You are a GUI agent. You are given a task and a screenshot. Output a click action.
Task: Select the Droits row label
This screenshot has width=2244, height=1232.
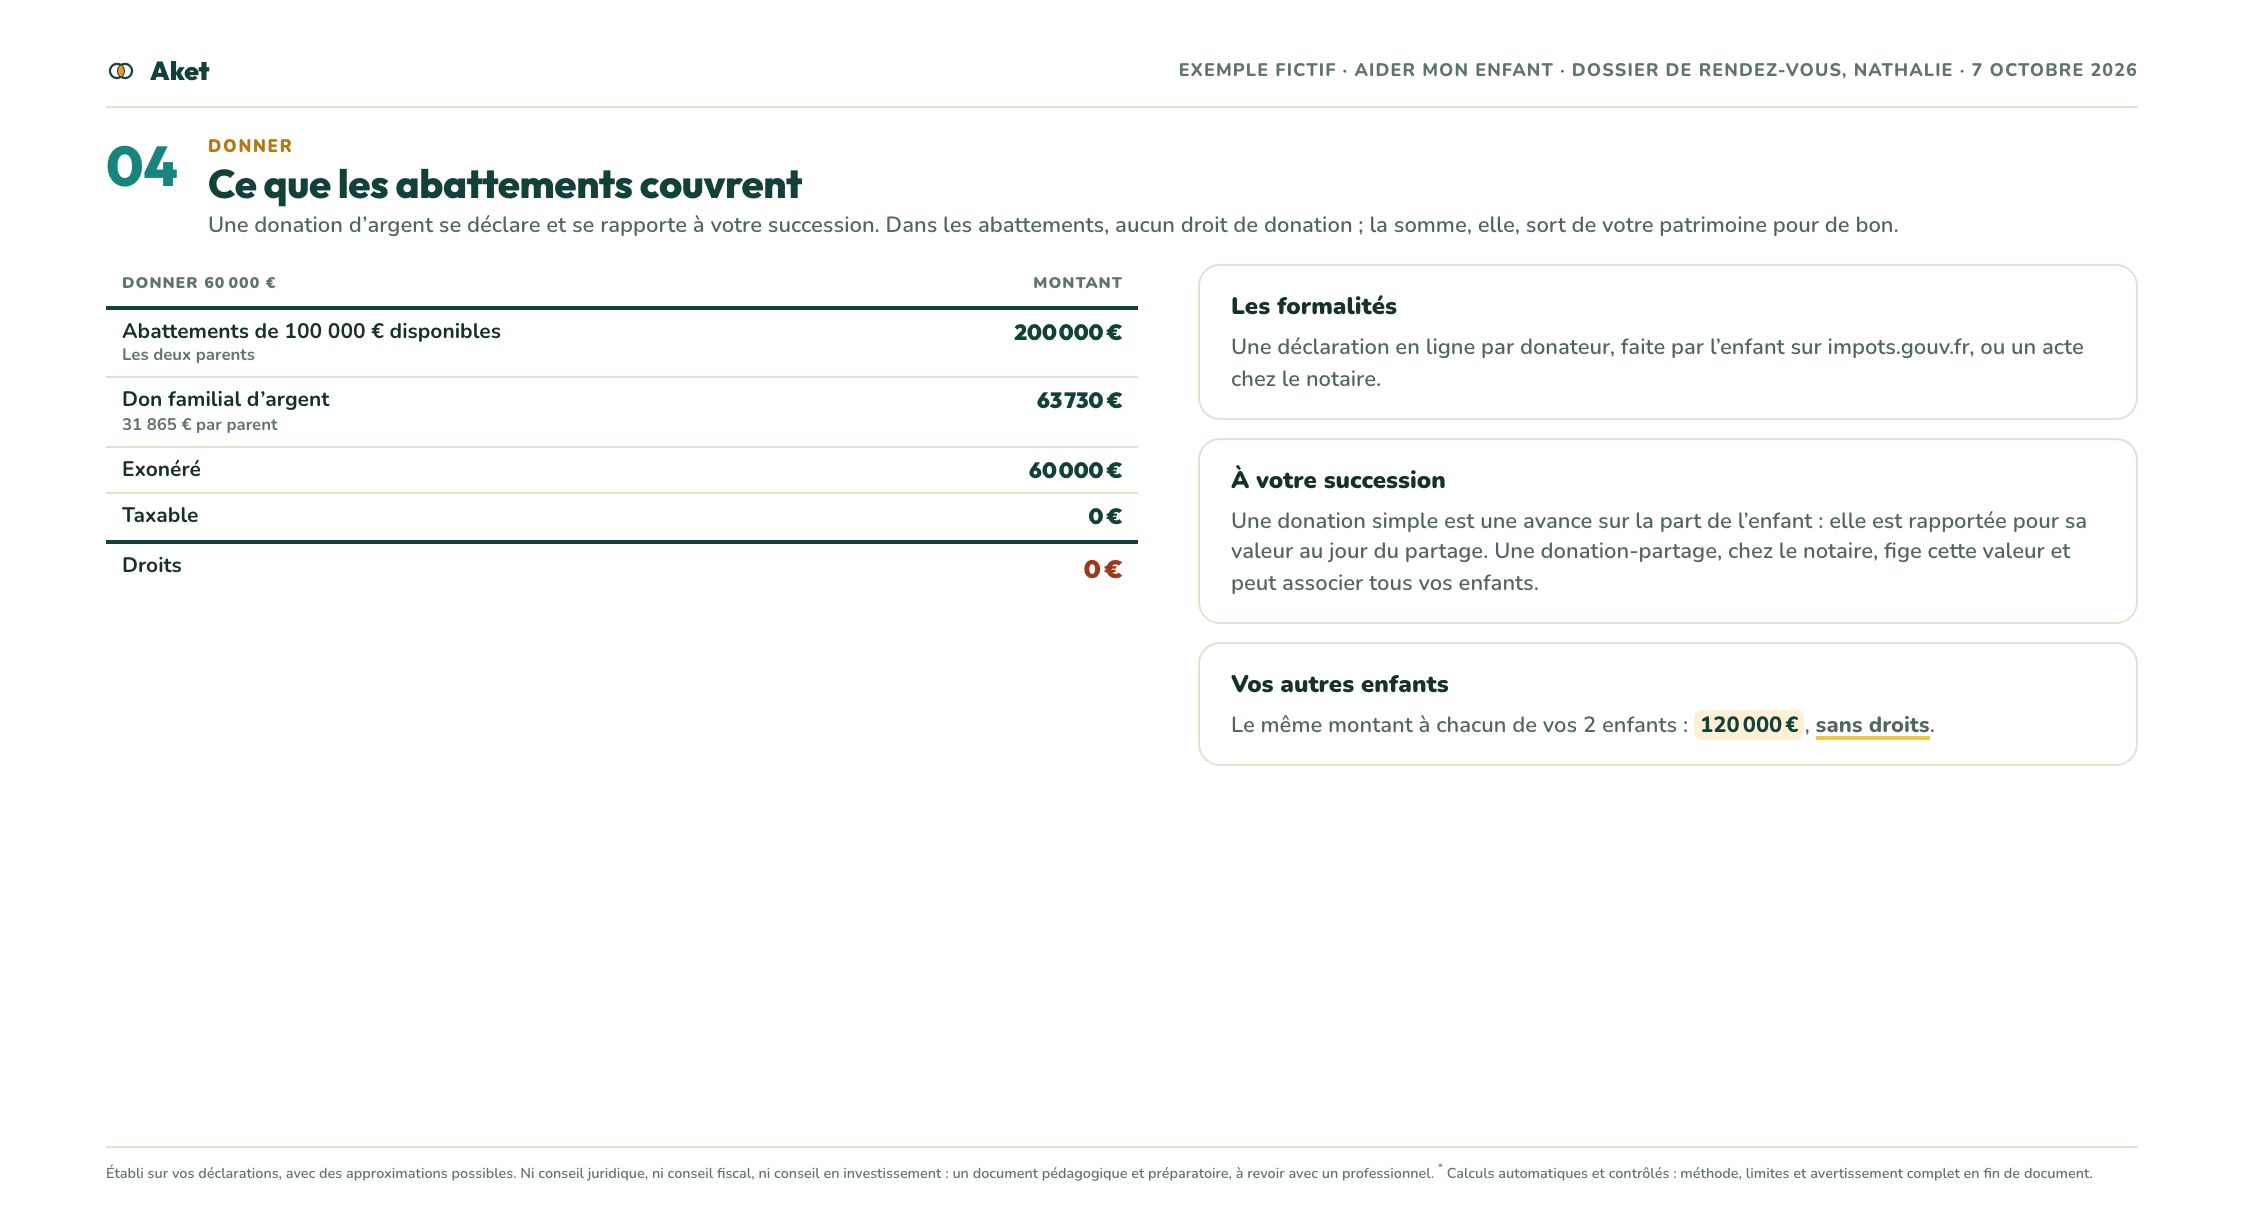[x=152, y=565]
